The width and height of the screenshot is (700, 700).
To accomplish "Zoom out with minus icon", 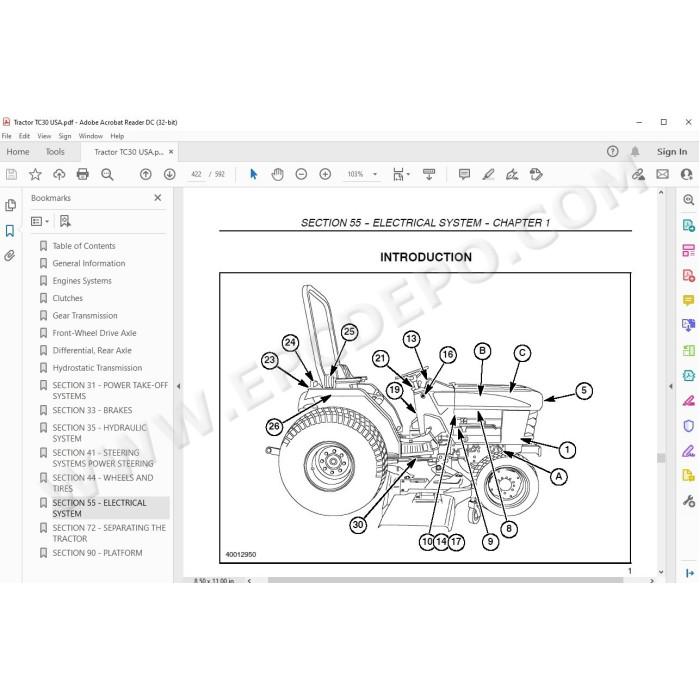I will (x=301, y=174).
